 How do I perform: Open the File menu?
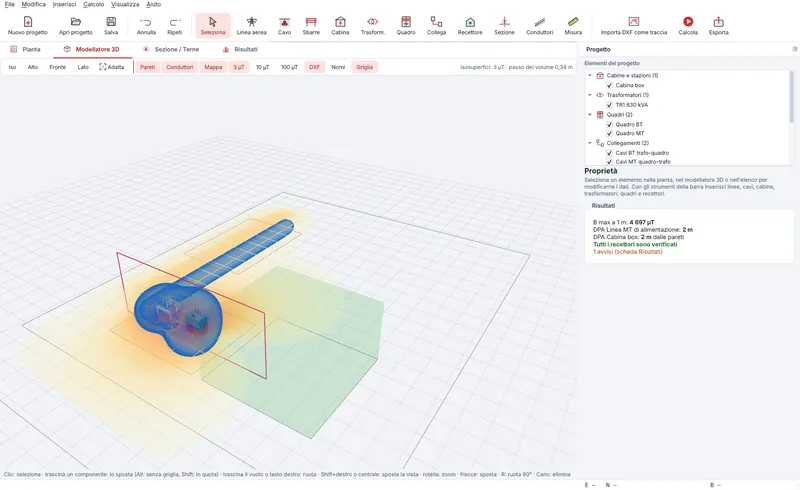point(9,4)
